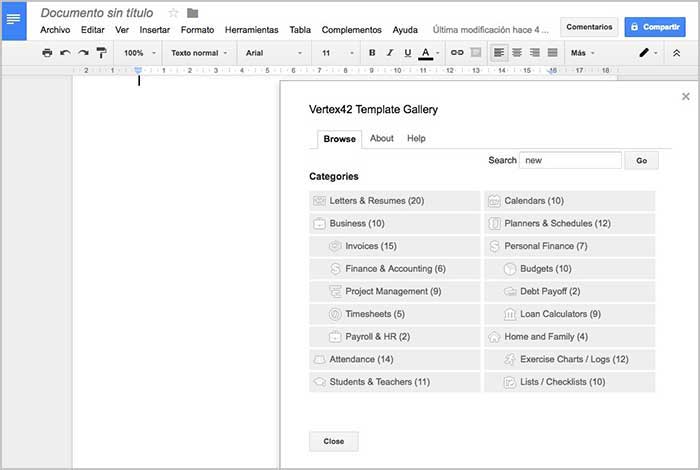Open Payroll & HR category
Viewport: 700px width, 470px height.
point(395,337)
